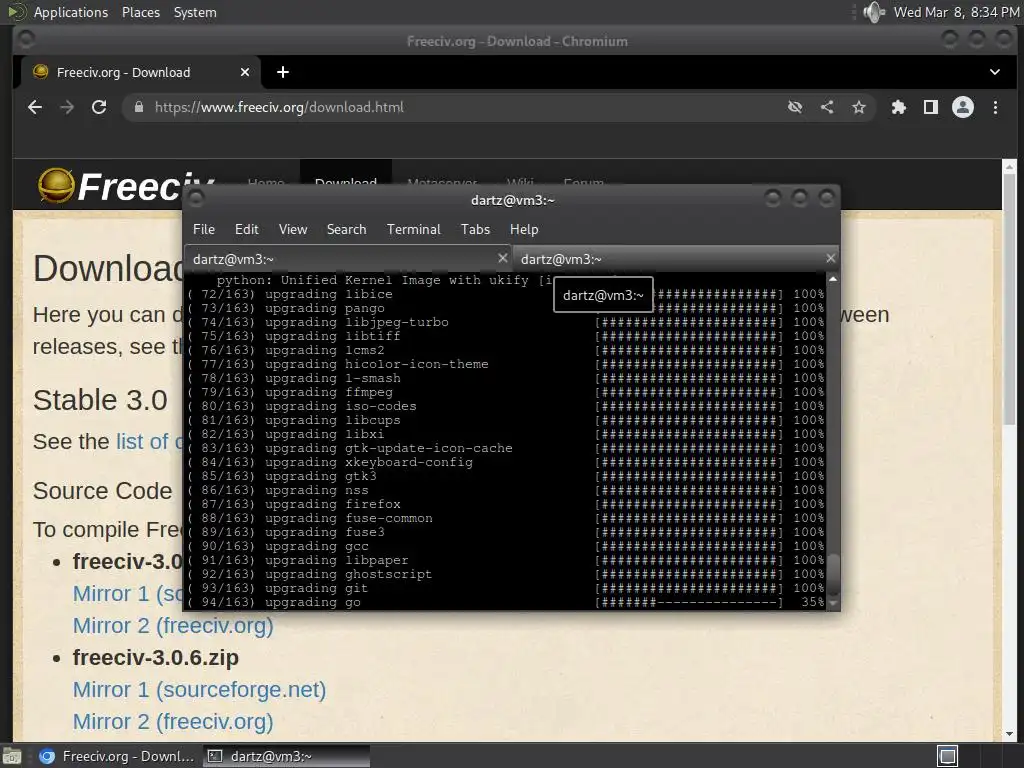Open the Applications menu

[x=71, y=12]
